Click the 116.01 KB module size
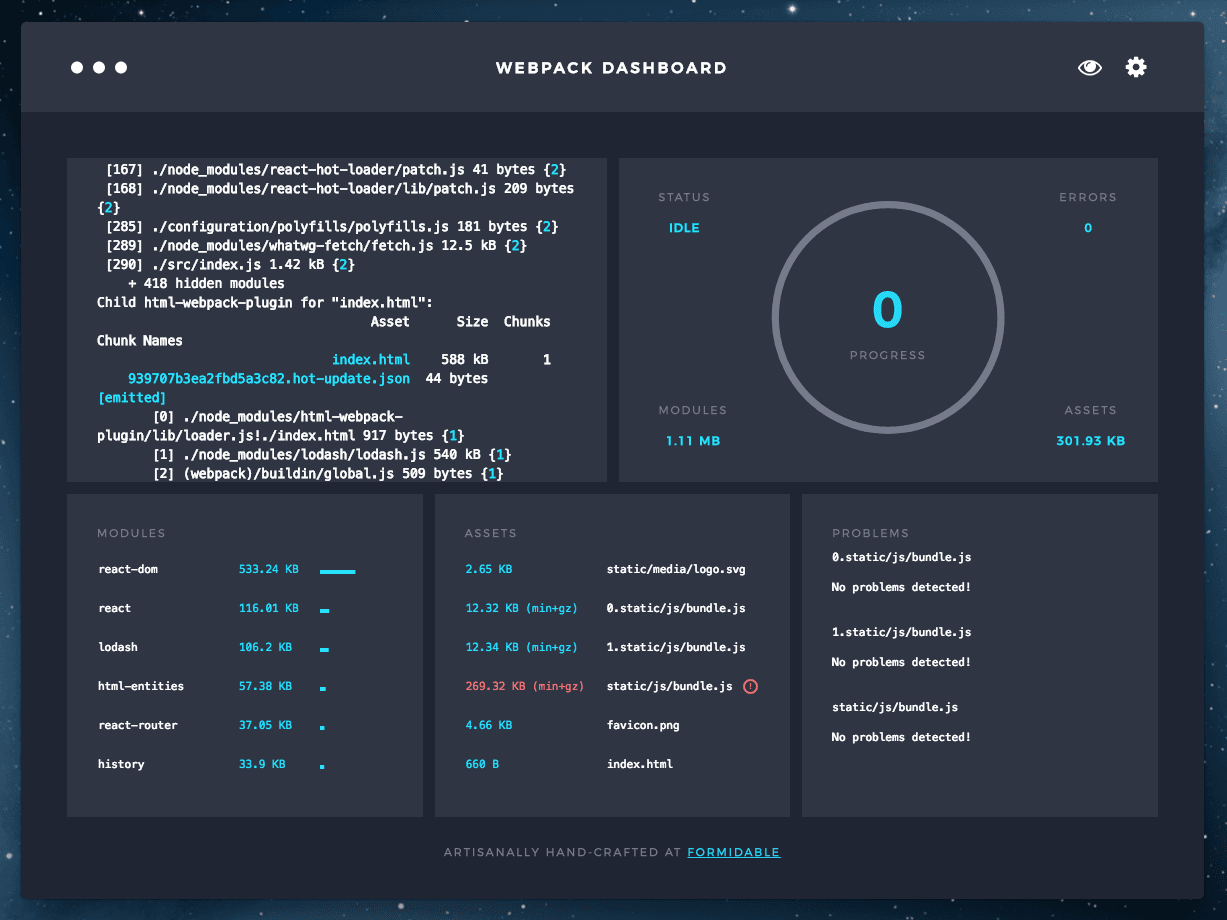 coord(268,608)
